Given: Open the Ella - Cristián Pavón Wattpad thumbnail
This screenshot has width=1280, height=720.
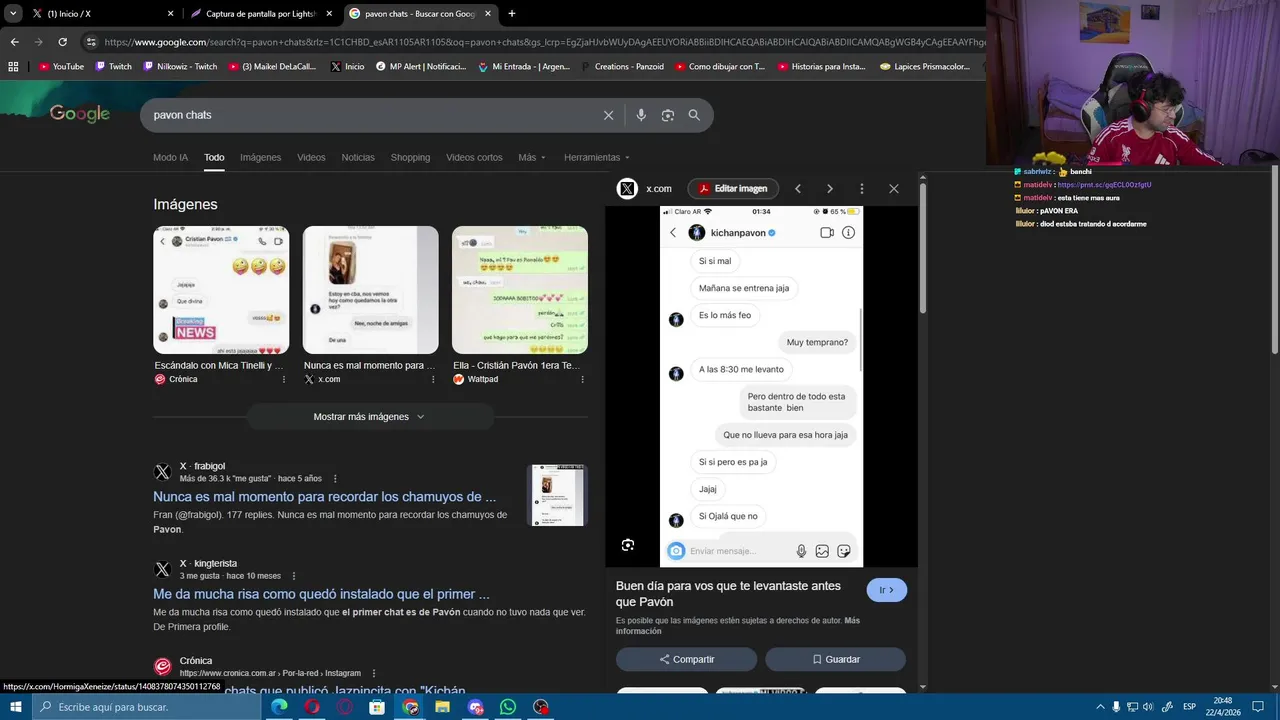Looking at the screenshot, I should click(x=520, y=290).
